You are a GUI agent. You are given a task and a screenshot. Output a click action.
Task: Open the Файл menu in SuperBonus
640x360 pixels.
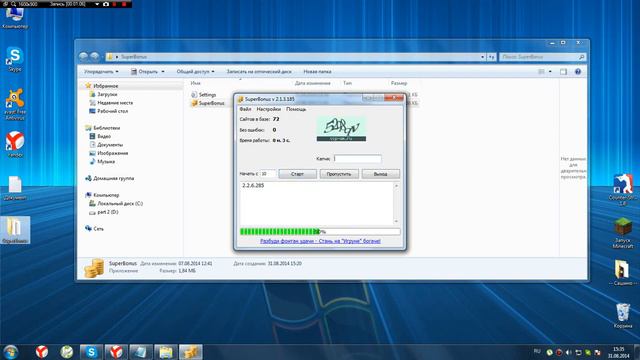click(245, 109)
